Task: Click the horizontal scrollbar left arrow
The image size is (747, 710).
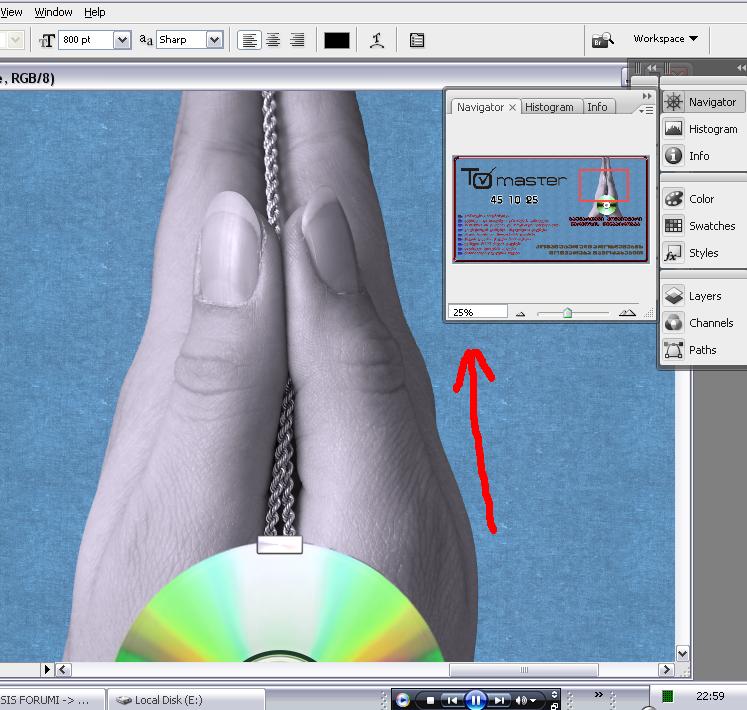Action: point(64,669)
